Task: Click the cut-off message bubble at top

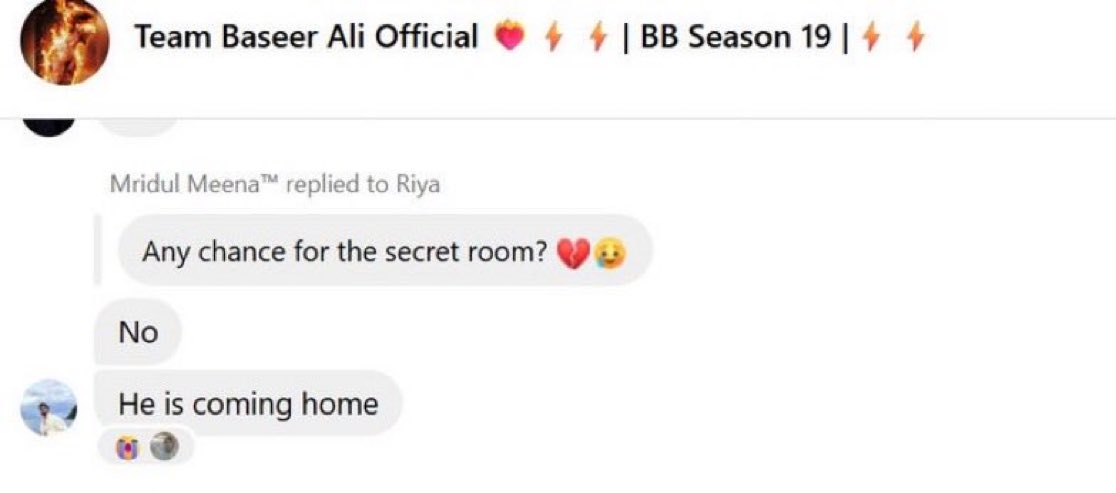Action: pyautogui.click(x=137, y=126)
